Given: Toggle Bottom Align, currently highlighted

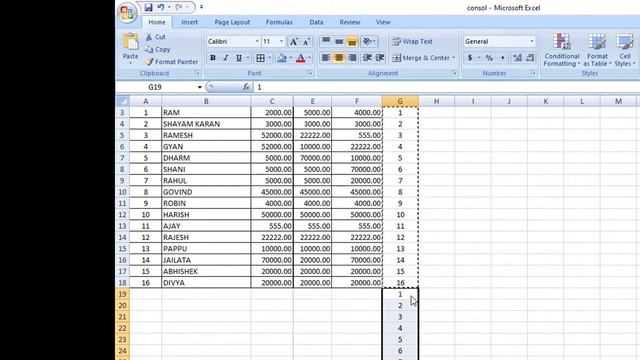Looking at the screenshot, I should pyautogui.click(x=352, y=41).
